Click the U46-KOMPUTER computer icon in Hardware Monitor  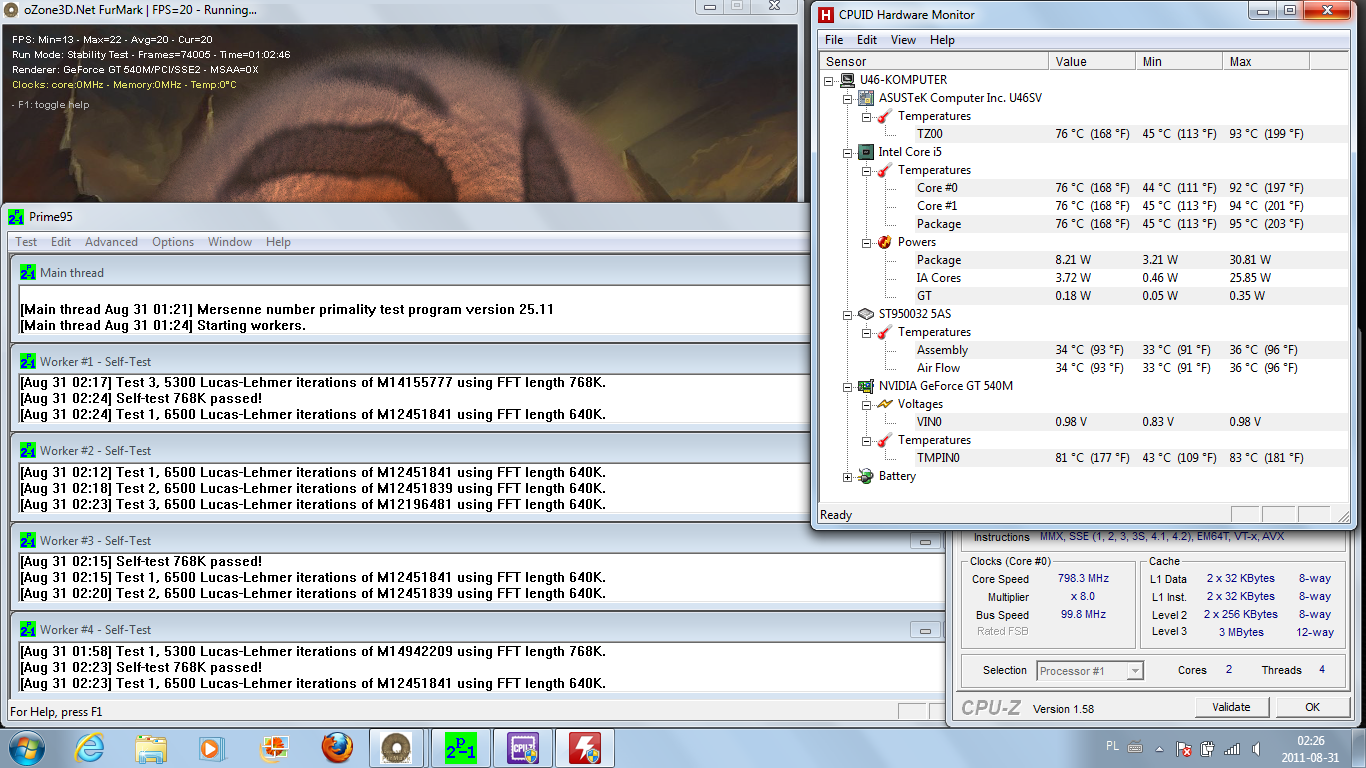(848, 80)
